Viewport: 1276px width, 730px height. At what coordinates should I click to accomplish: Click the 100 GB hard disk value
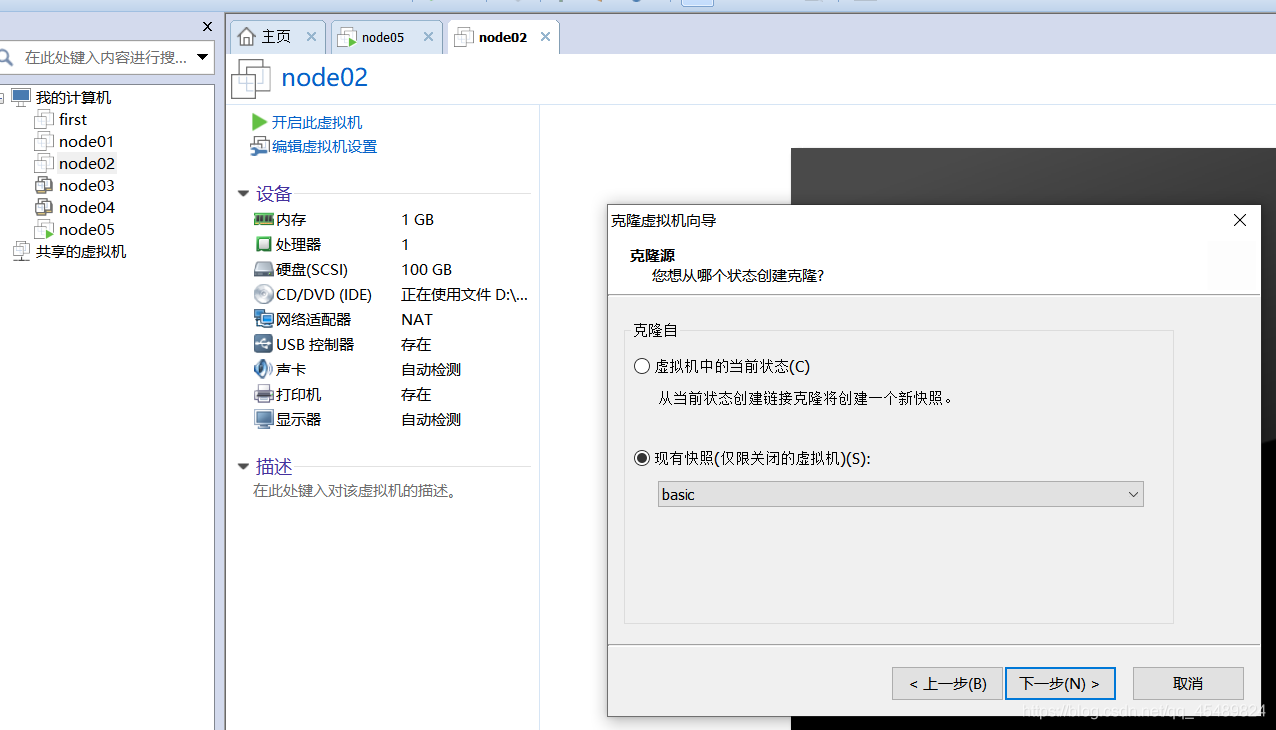(426, 269)
